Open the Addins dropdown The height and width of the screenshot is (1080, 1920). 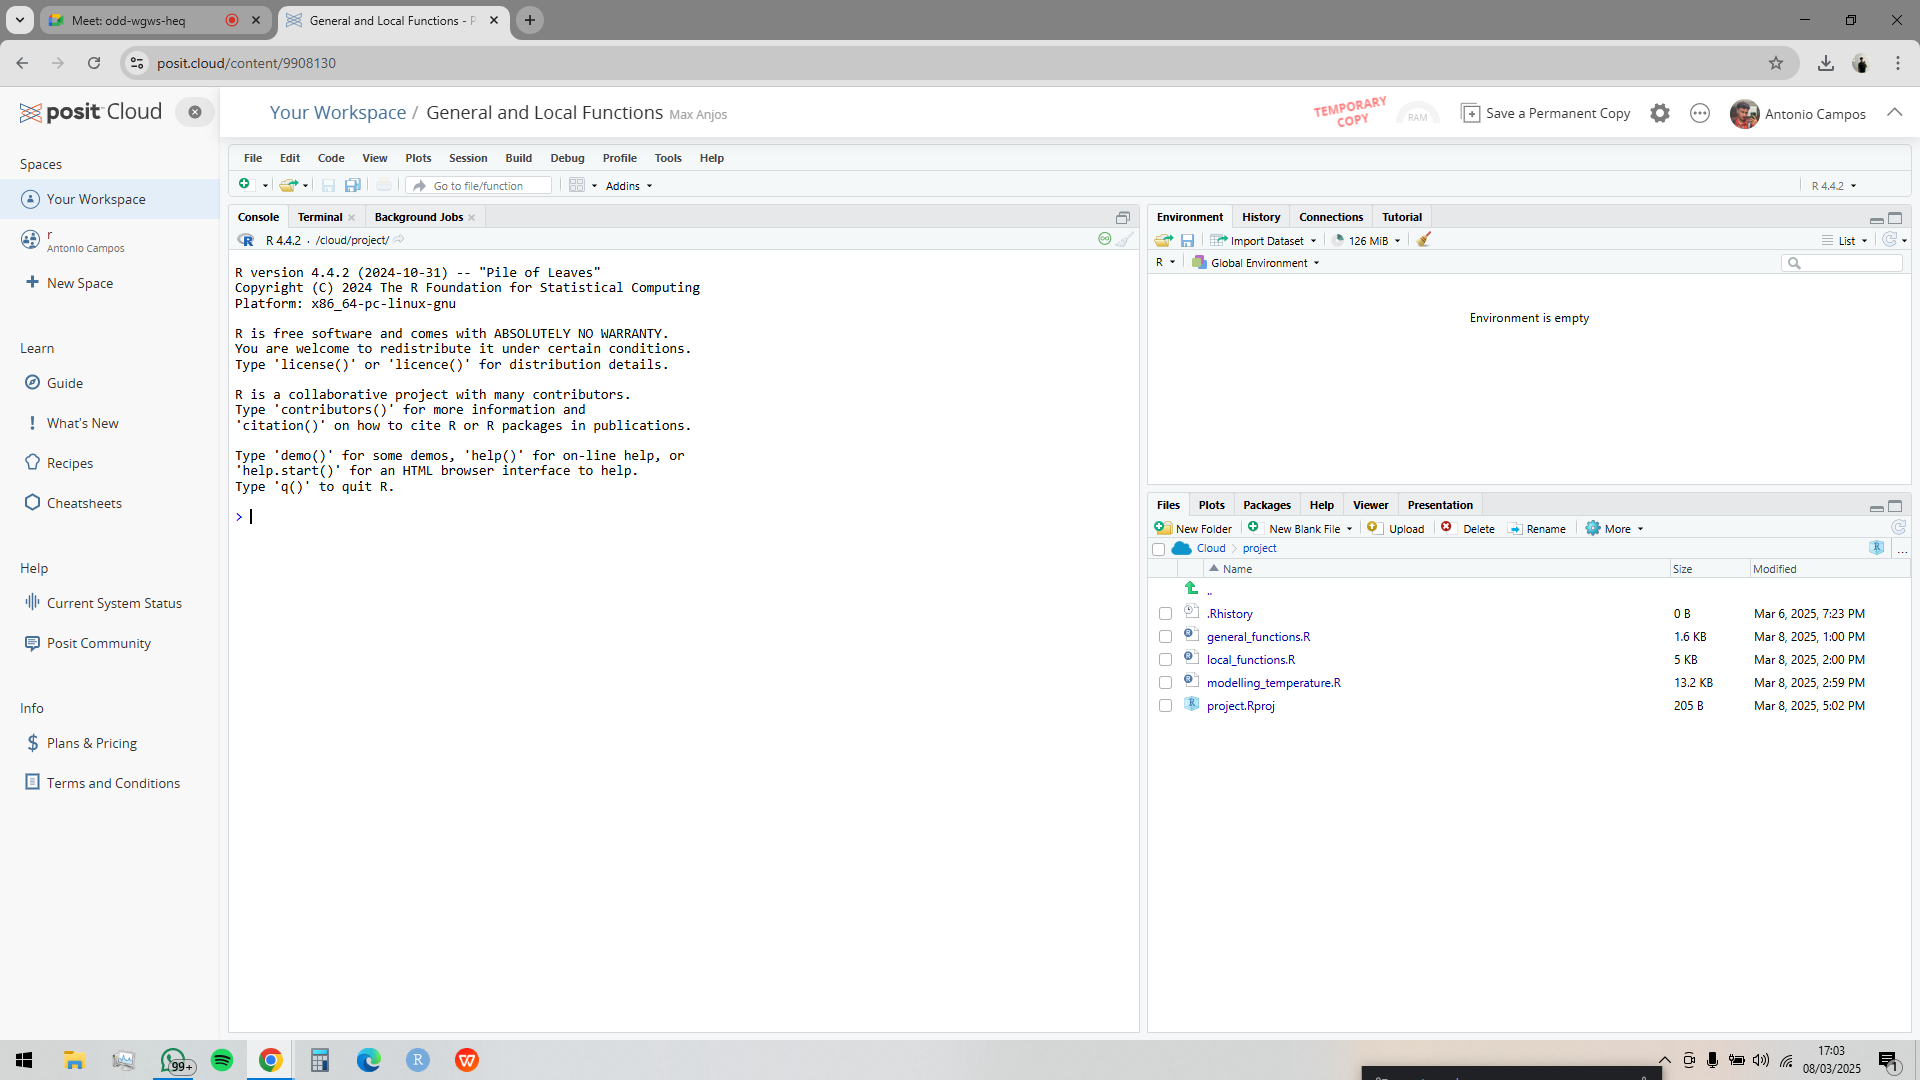(628, 185)
